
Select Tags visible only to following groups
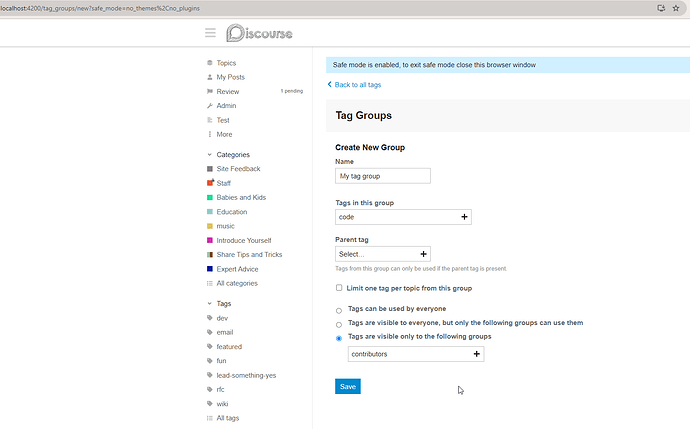pyautogui.click(x=339, y=338)
